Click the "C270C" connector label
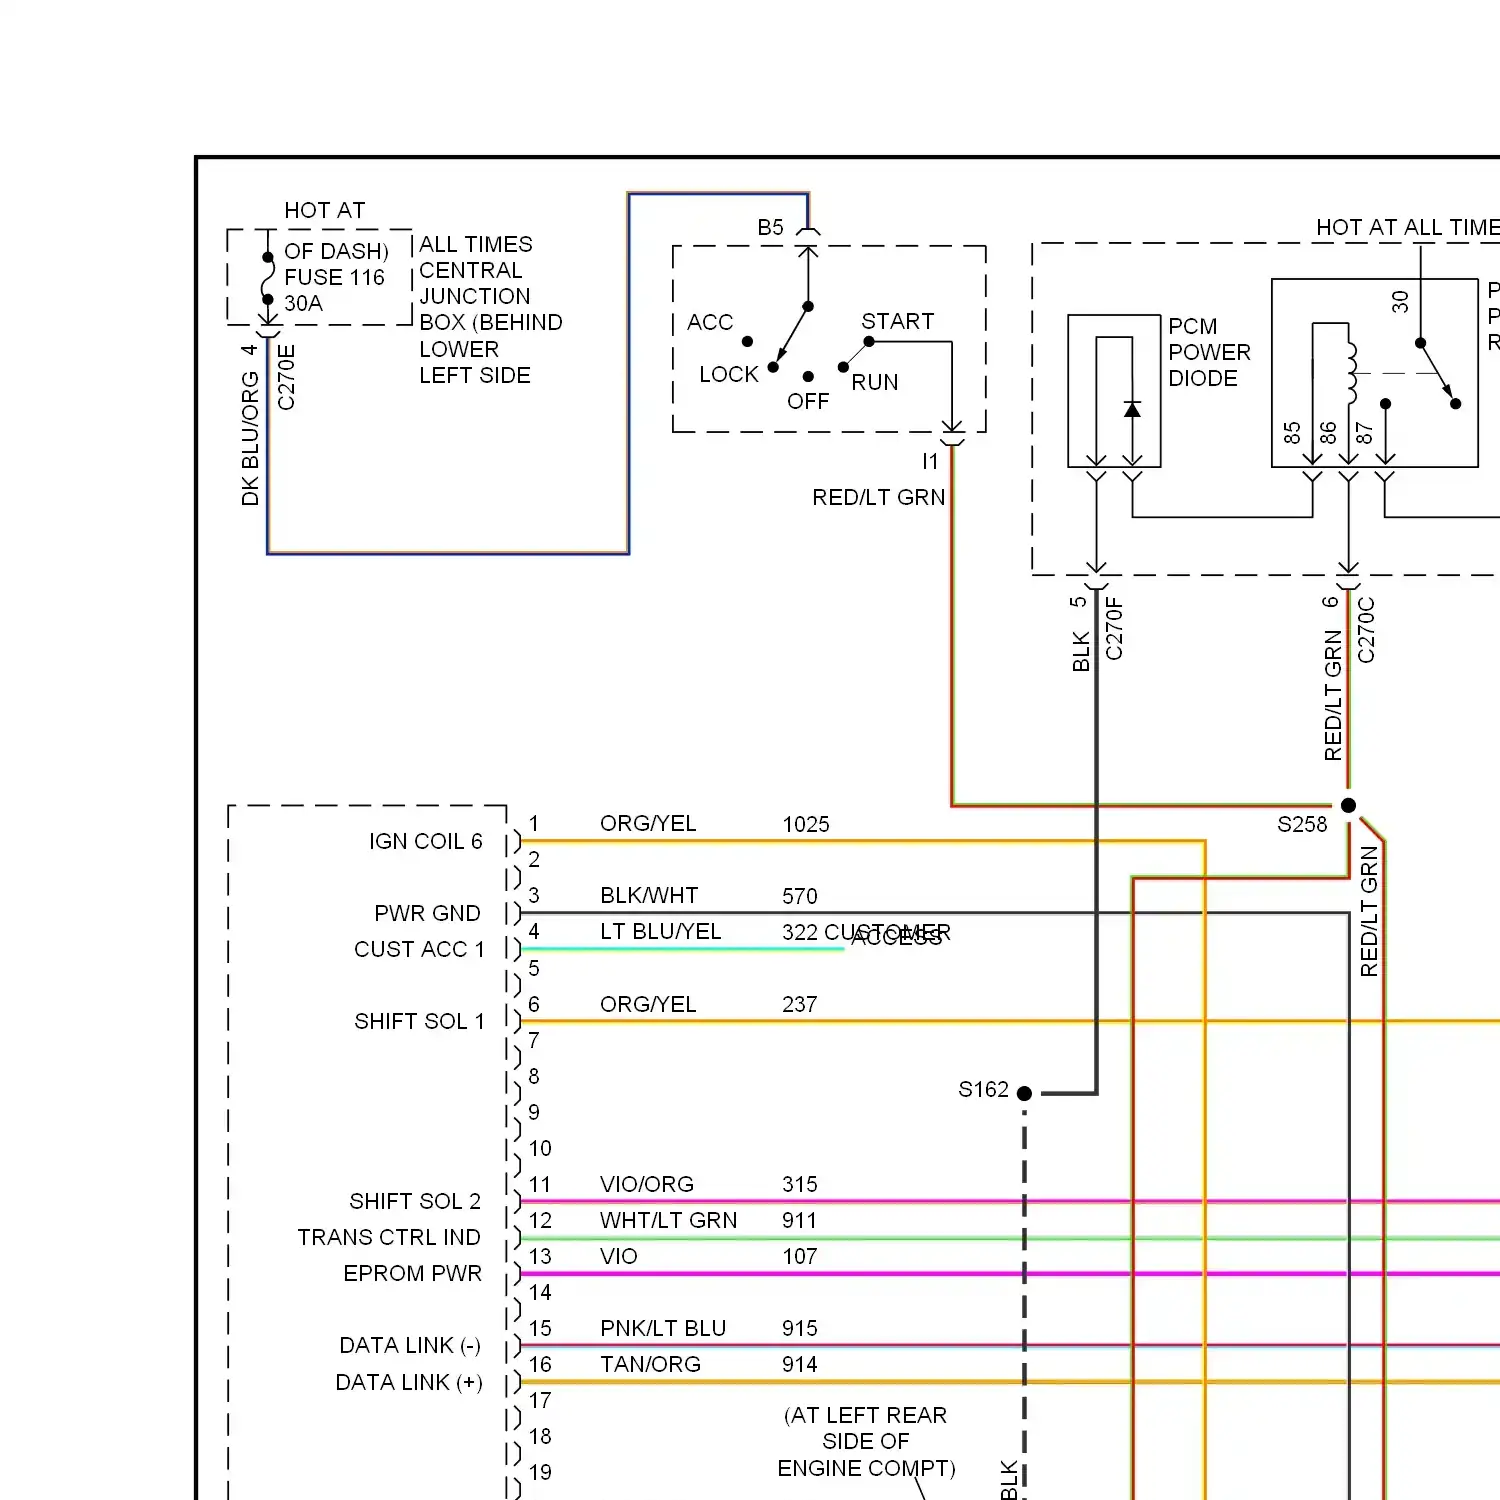This screenshot has width=1500, height=1500. pos(1366,630)
